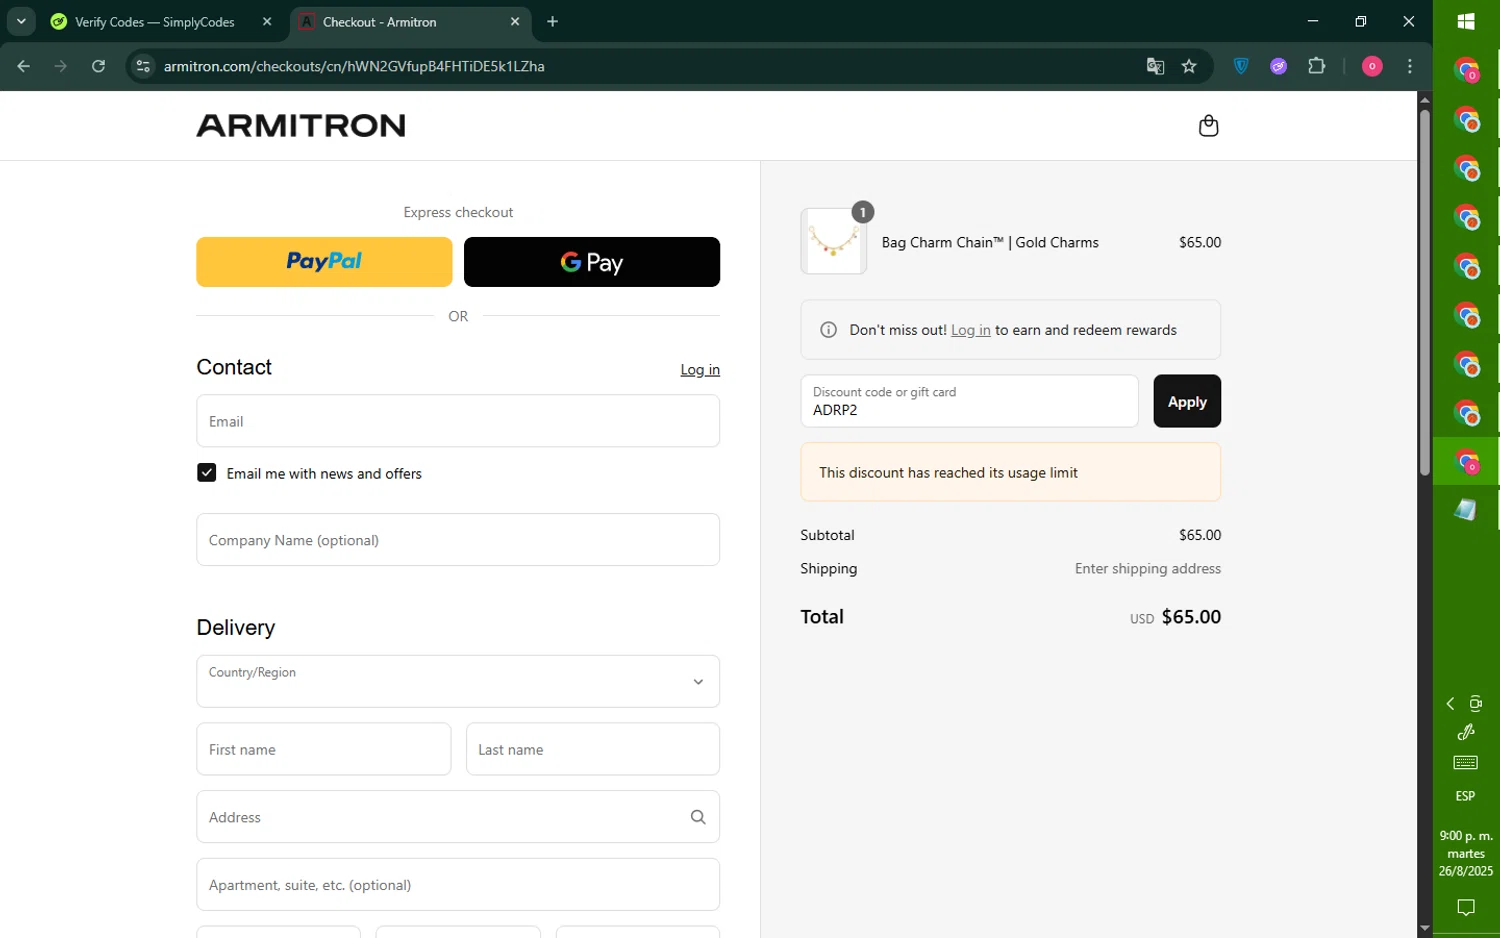The width and height of the screenshot is (1500, 938).
Task: Close the Verify Codes SimplyCodes tab
Action: coord(267,22)
